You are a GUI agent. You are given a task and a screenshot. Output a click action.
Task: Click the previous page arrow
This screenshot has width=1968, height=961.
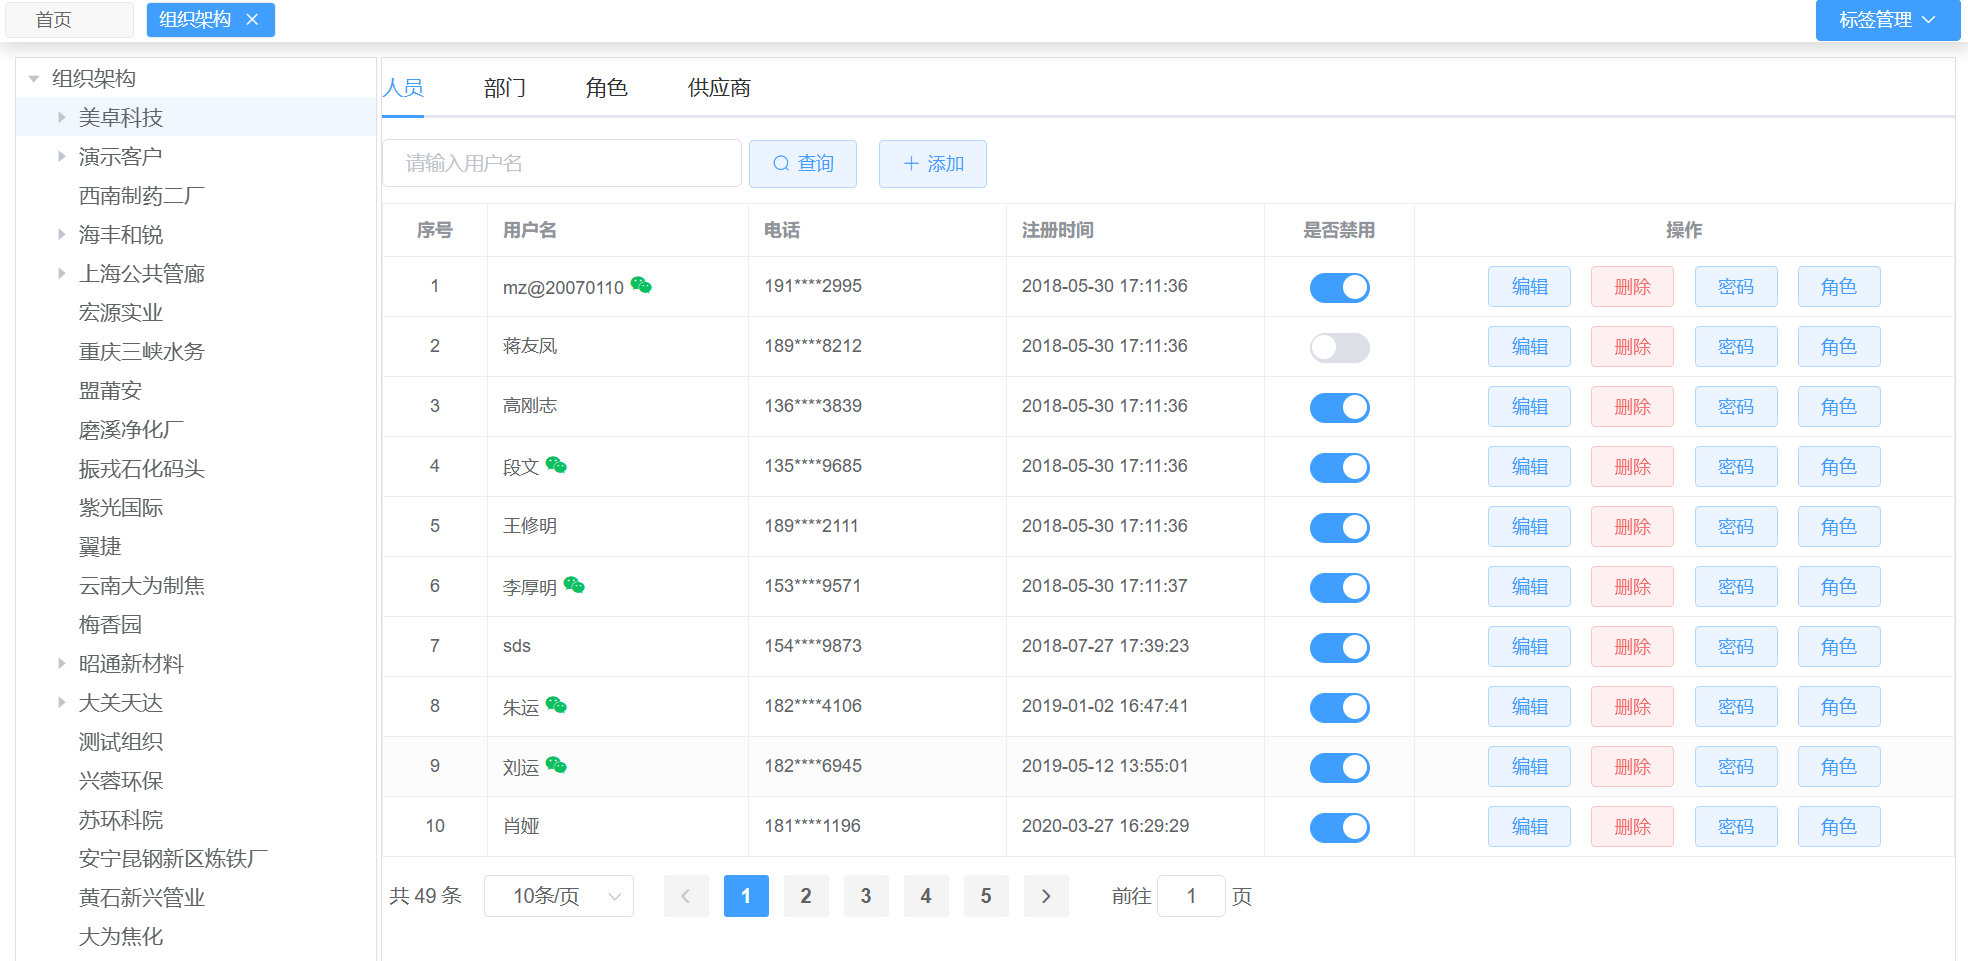(x=686, y=896)
